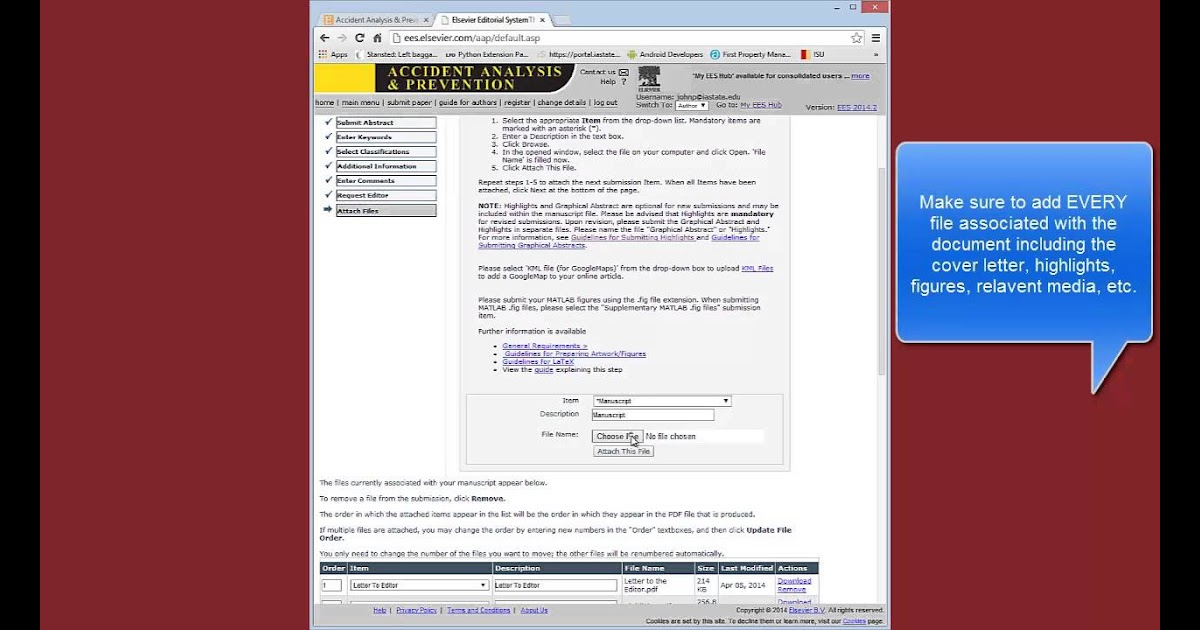Screen dimensions: 1200x630
Task: Go to the My EES Hub link
Action: click(x=762, y=104)
